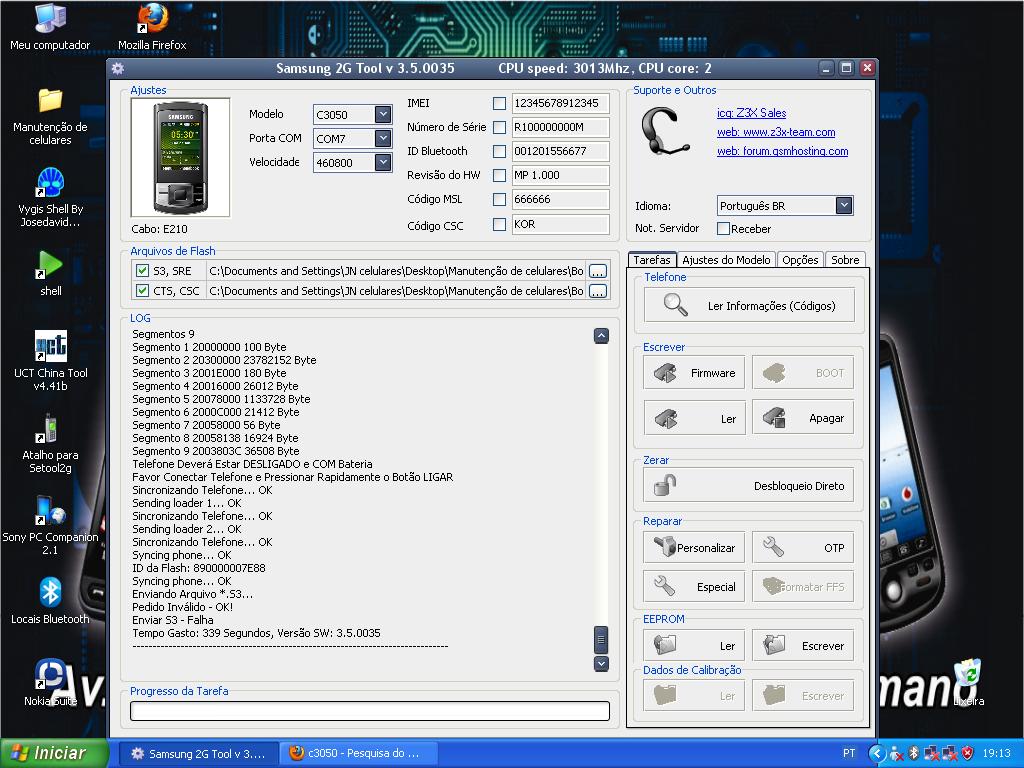Screen dimensions: 1024x768
Task: Click the Personalizar repair button
Action: (694, 547)
